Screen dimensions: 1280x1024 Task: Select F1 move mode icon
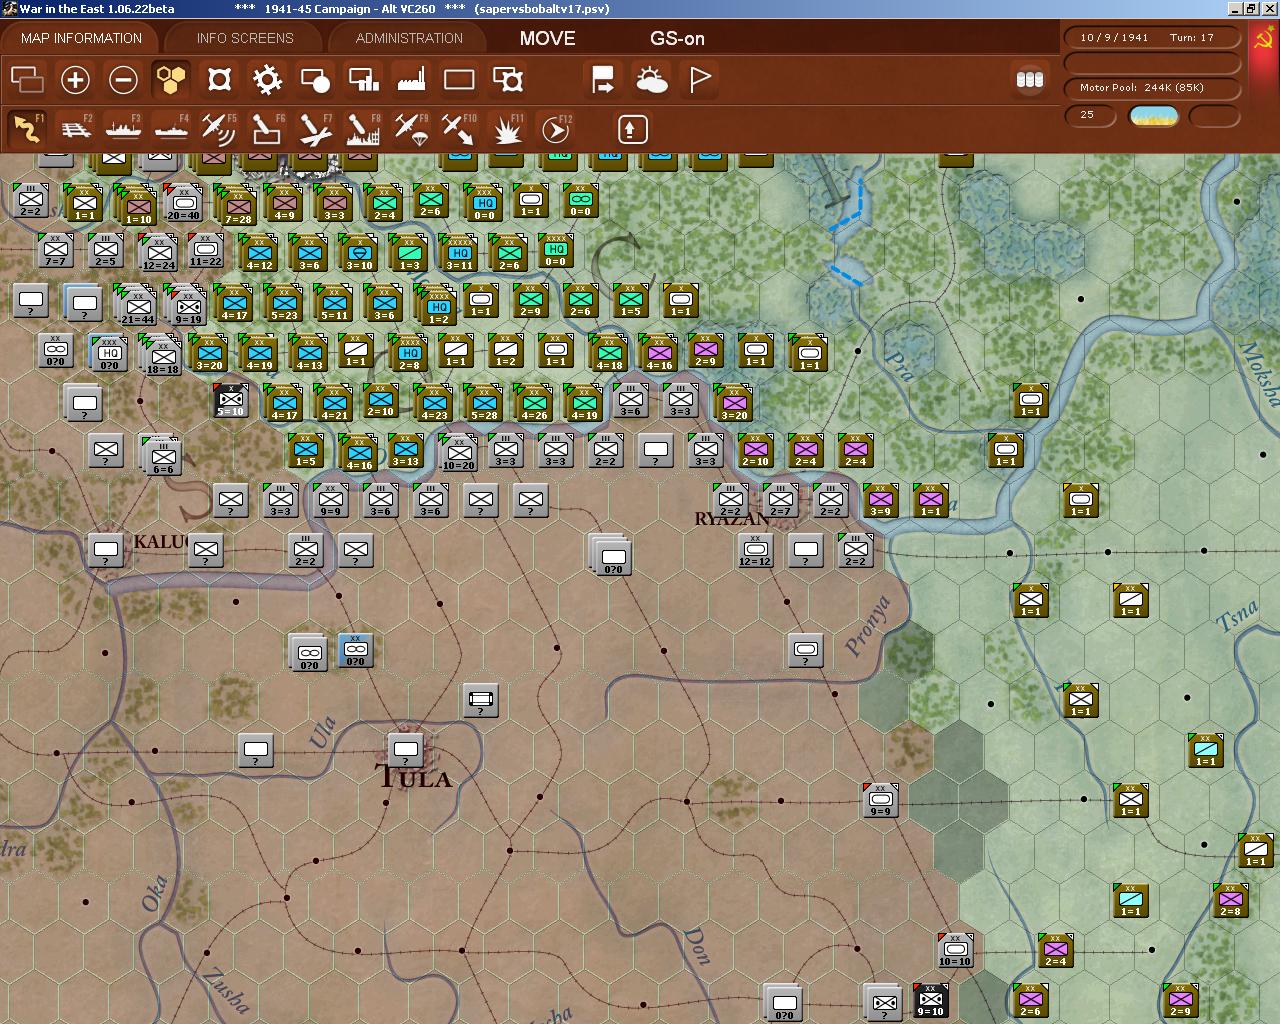[x=27, y=129]
